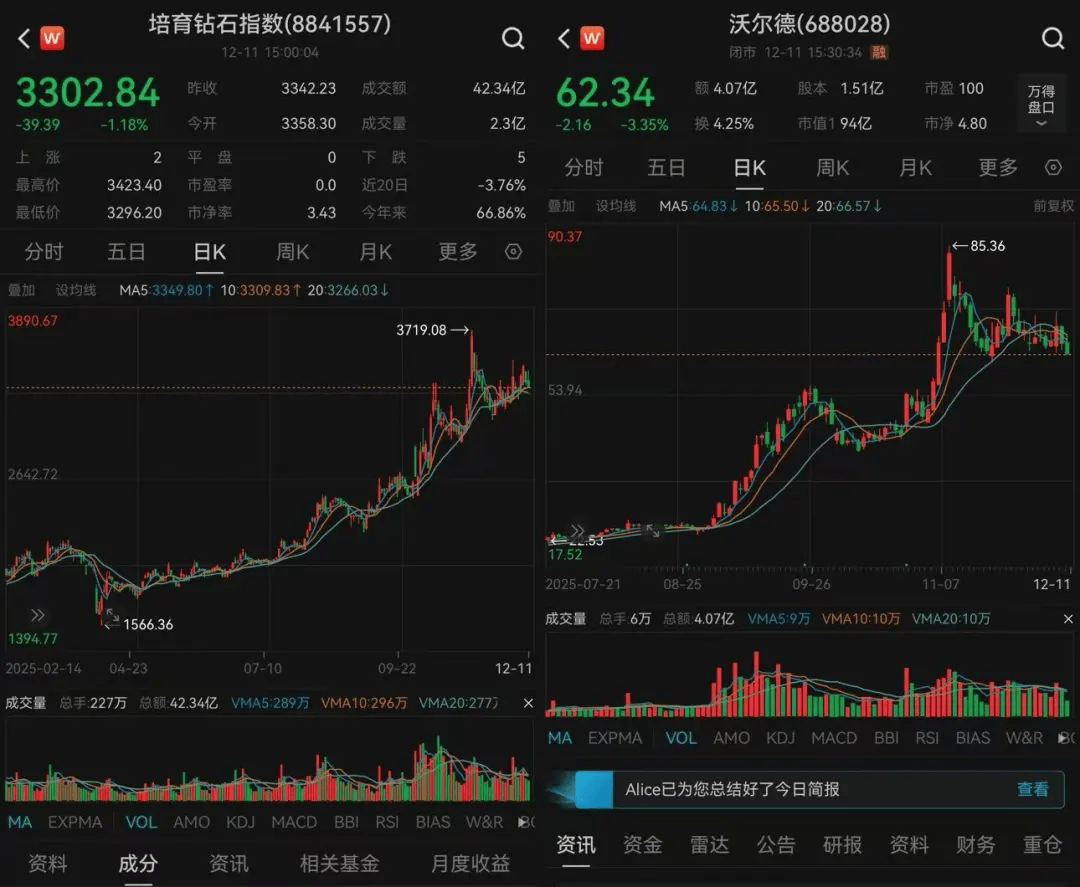The height and width of the screenshot is (887, 1080).
Task: Toggle 叠加 overlay on the 培育钻石指数 chart
Action: (x=22, y=290)
